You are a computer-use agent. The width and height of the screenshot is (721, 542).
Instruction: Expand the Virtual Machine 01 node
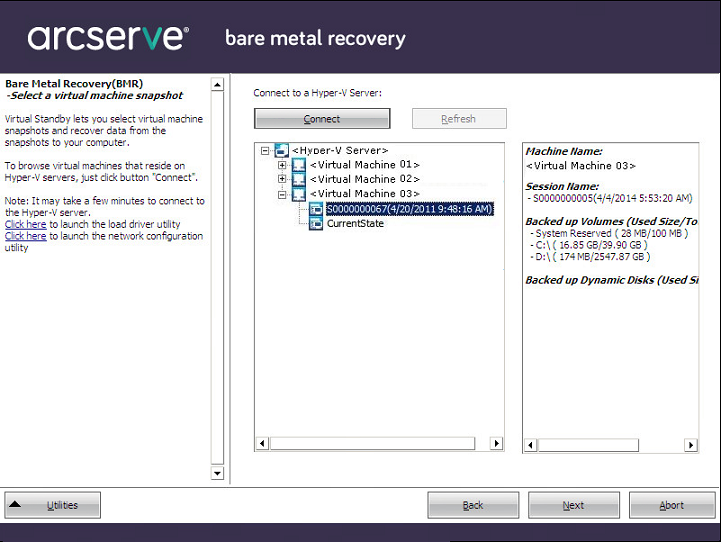(283, 165)
